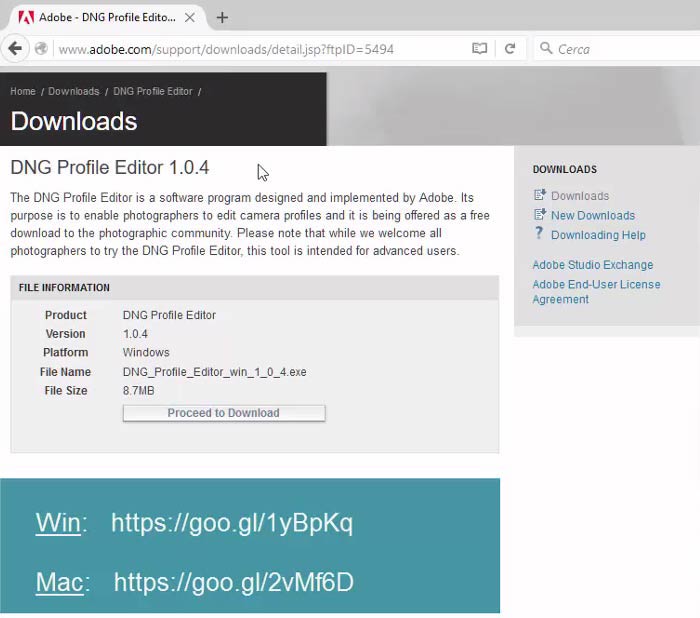Select the Adobe - DNG Profile Editor tab
Viewport: 700px width, 618px height.
tap(107, 17)
